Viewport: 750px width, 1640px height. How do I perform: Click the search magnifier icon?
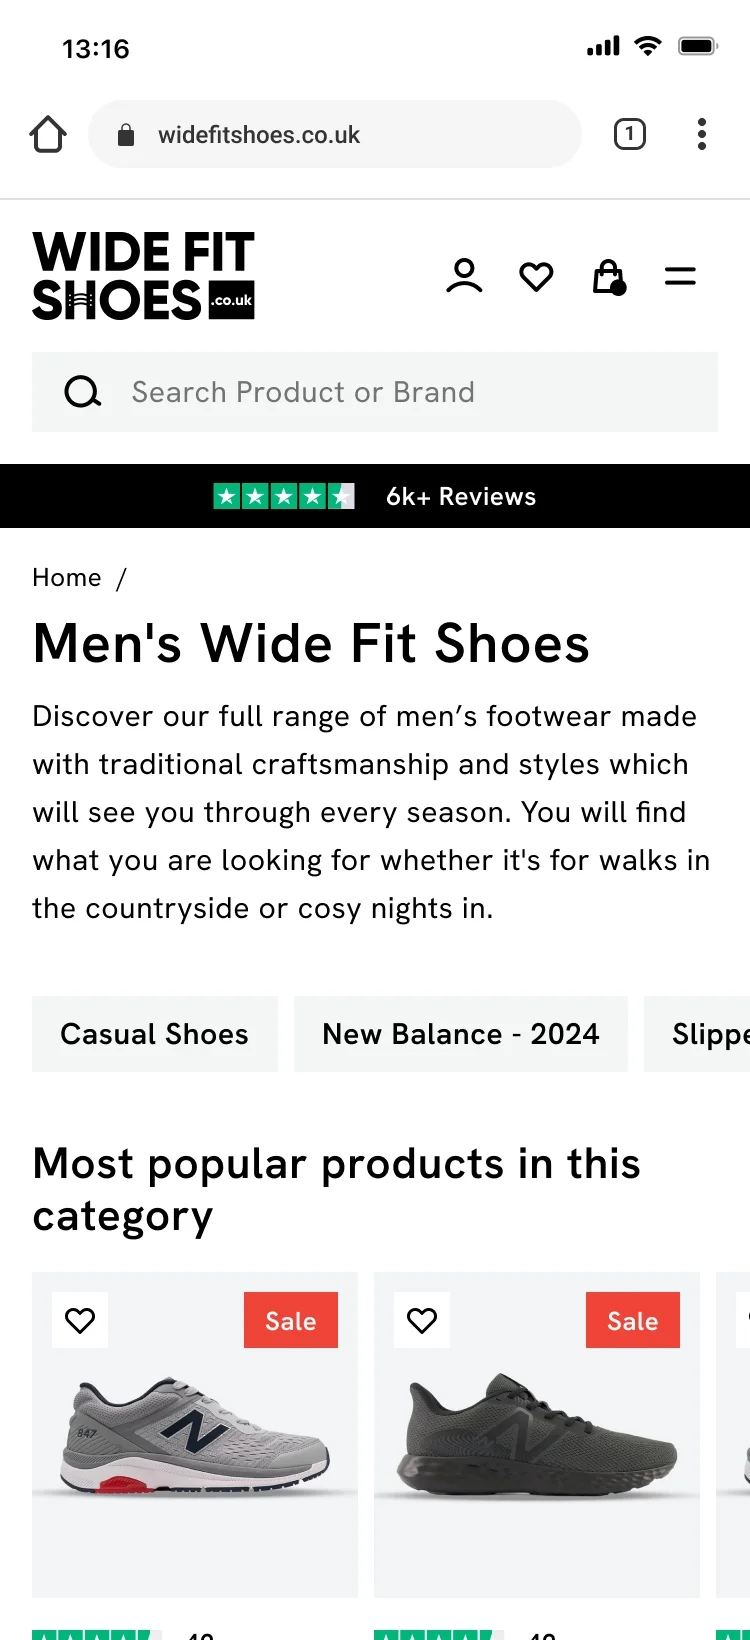tap(83, 392)
